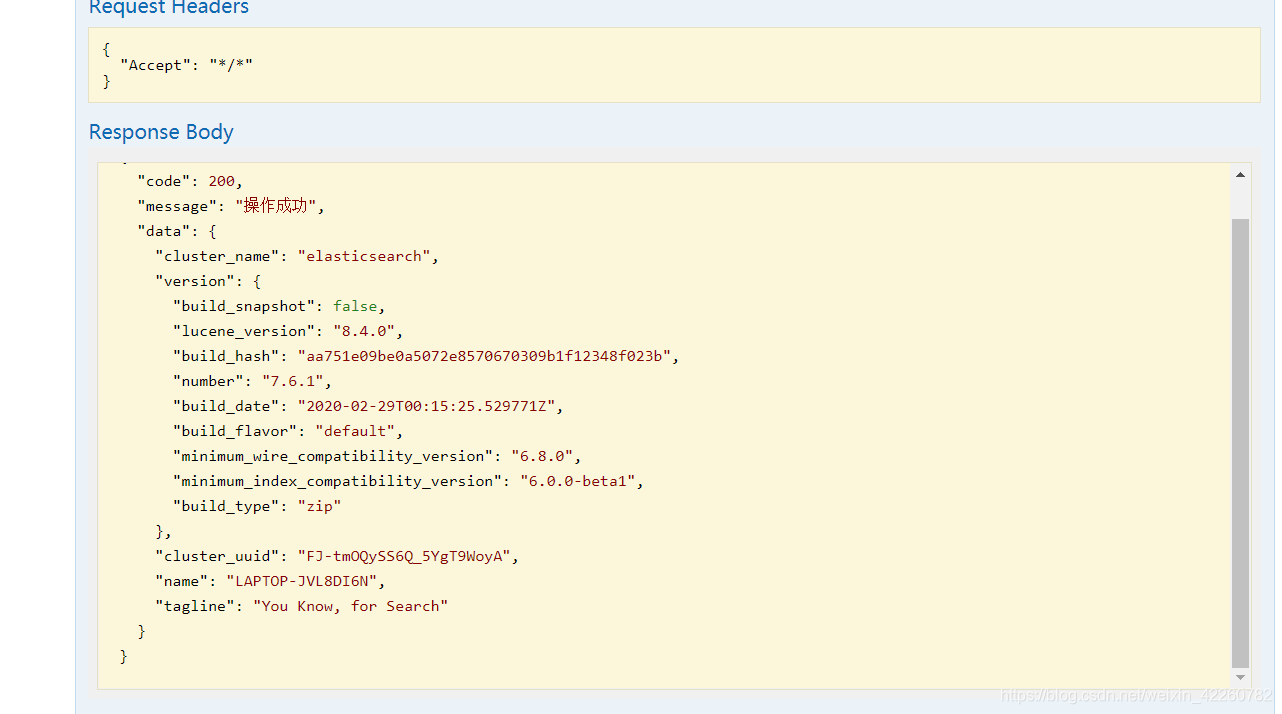
Task: Click the "data": { line
Action: [177, 231]
